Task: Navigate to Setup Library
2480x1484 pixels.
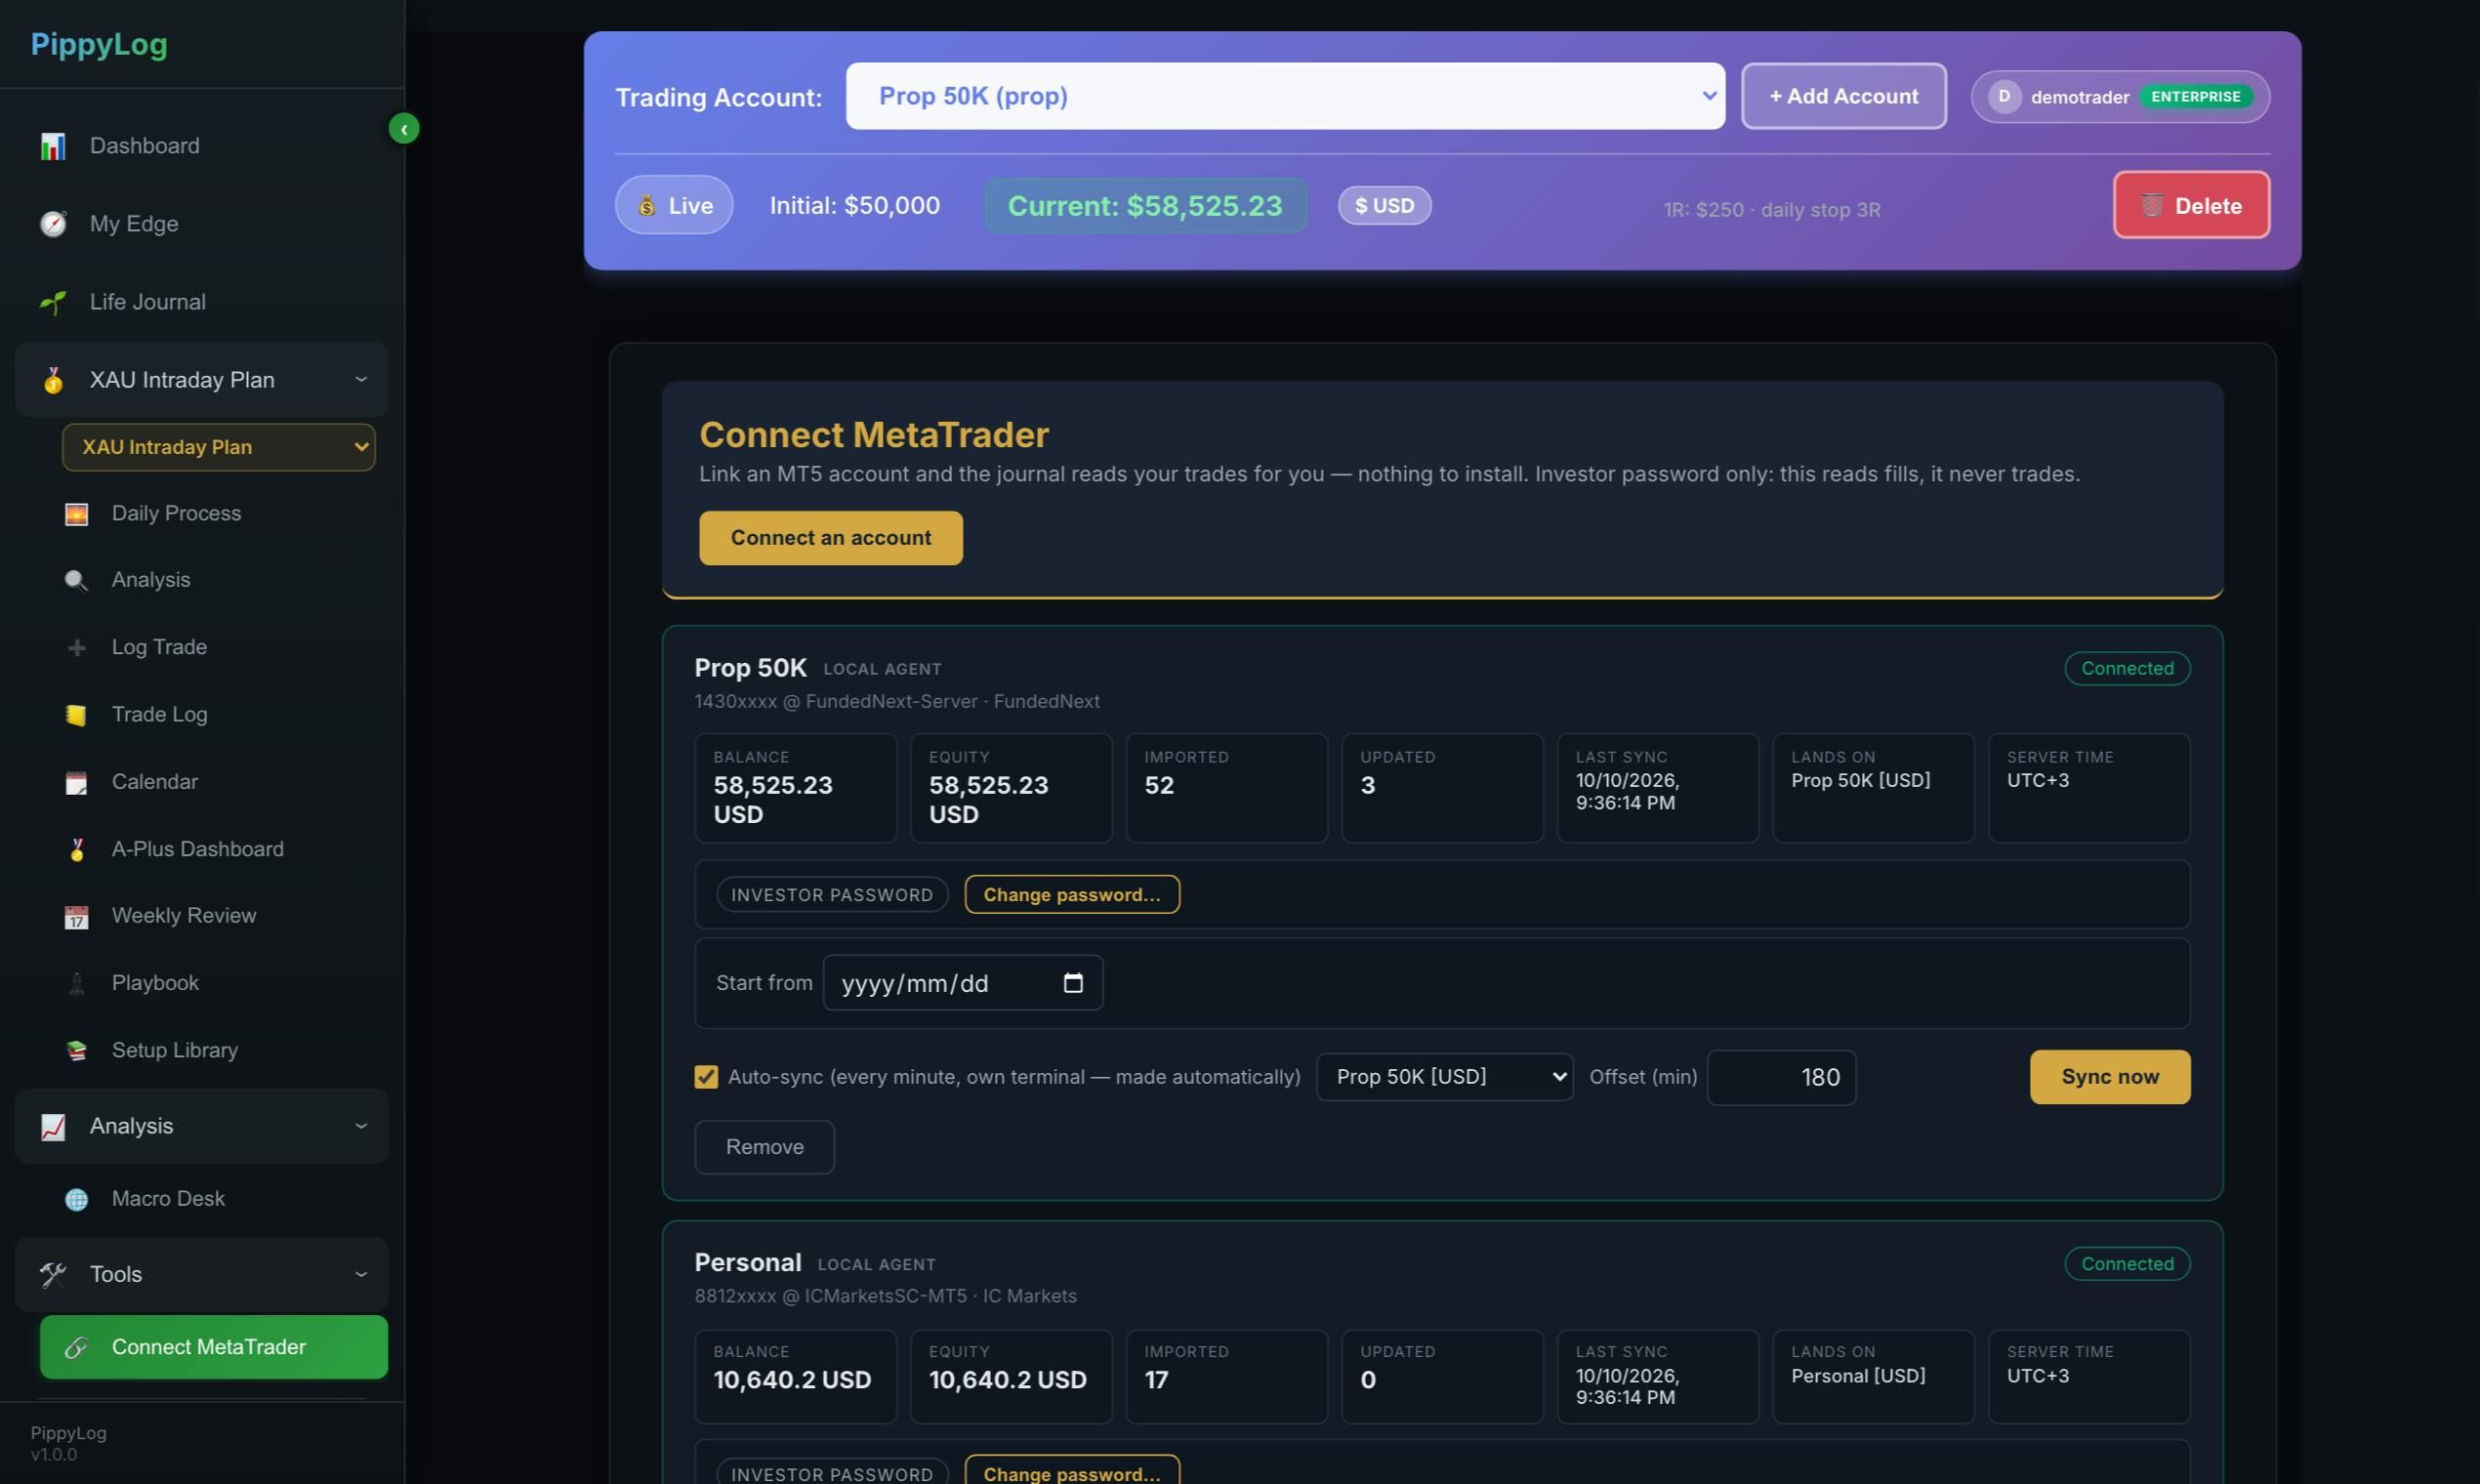Action: (175, 1050)
